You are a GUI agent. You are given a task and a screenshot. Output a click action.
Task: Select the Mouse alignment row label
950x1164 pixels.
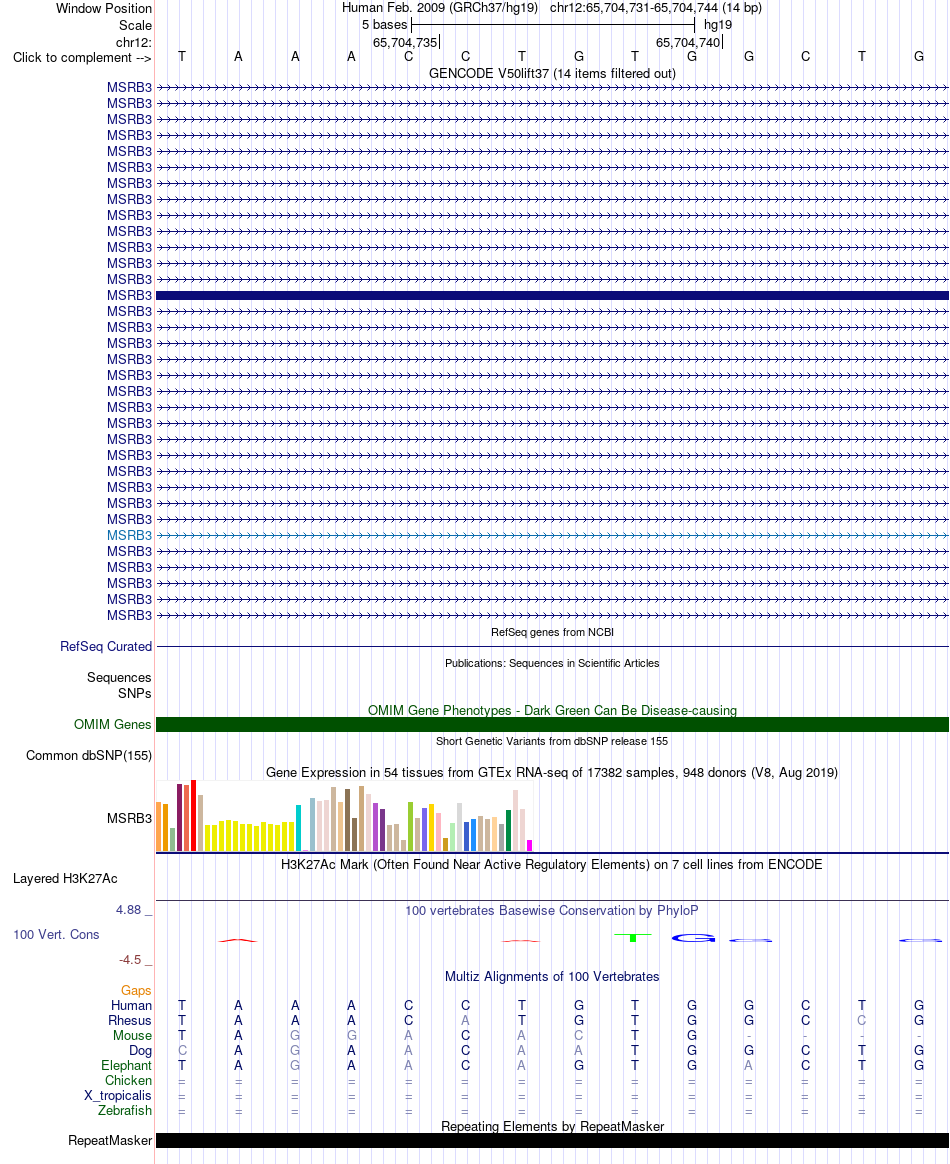click(x=132, y=1036)
